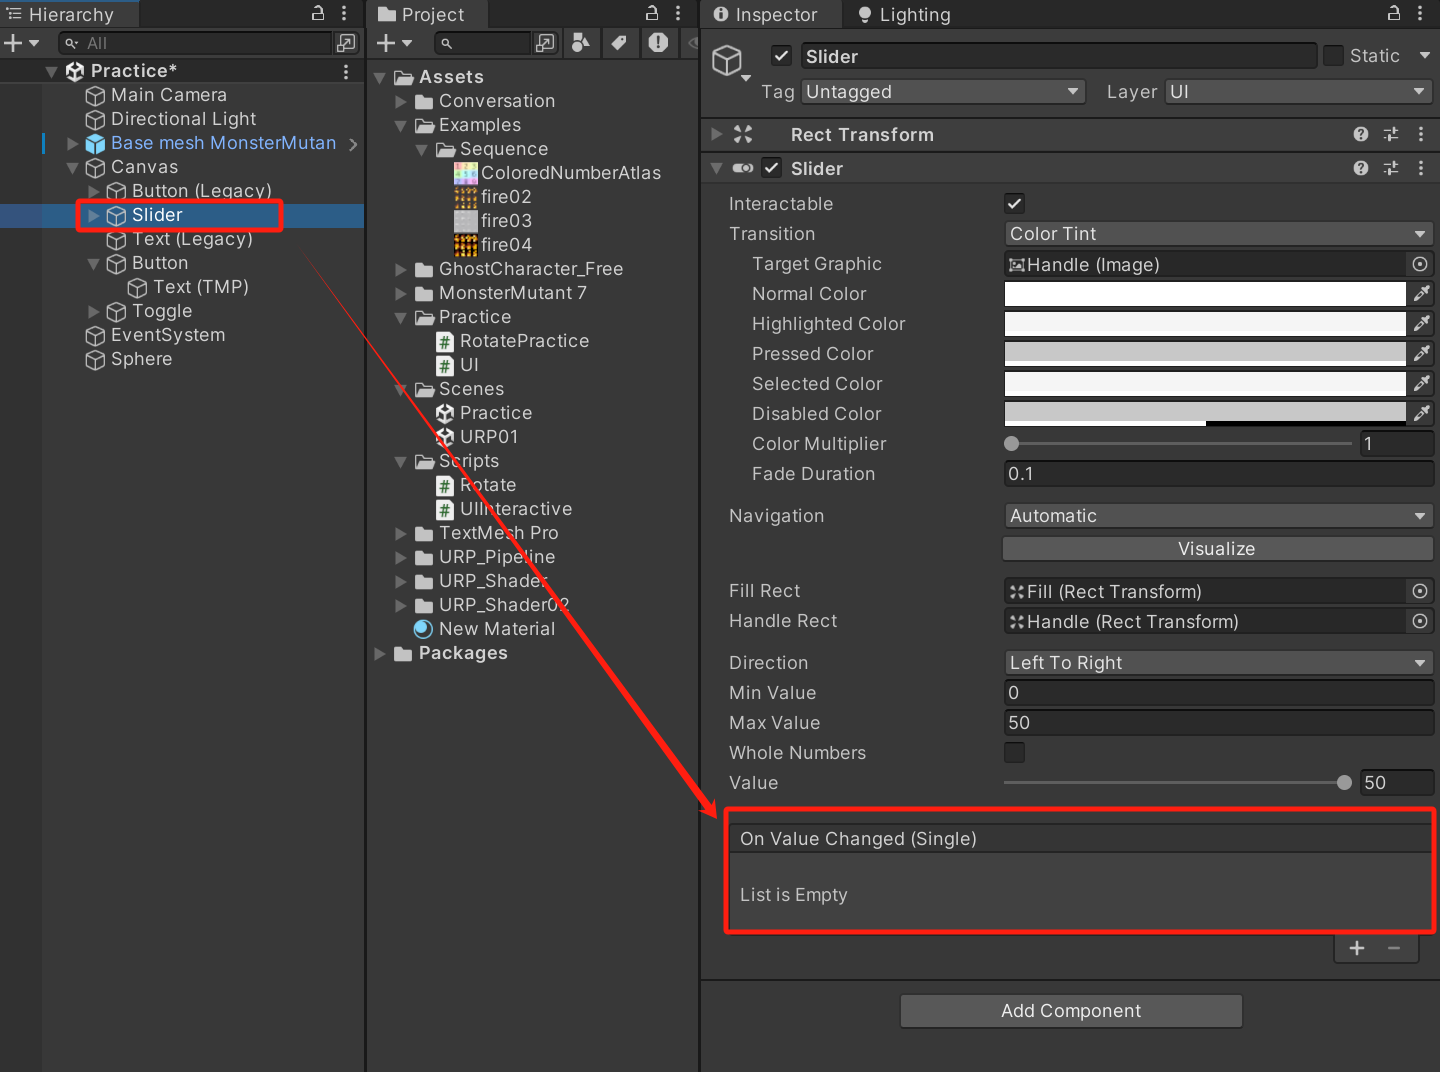Click the Visualize navigation button
The height and width of the screenshot is (1072, 1440).
click(1217, 549)
